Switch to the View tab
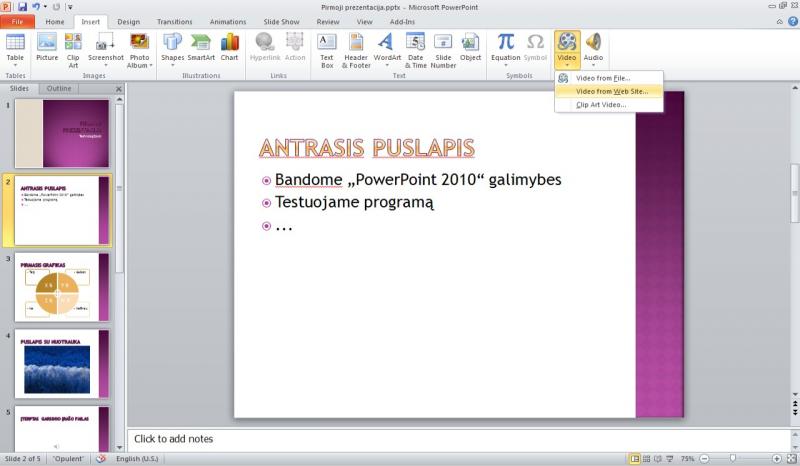The width and height of the screenshot is (800, 466). [364, 22]
